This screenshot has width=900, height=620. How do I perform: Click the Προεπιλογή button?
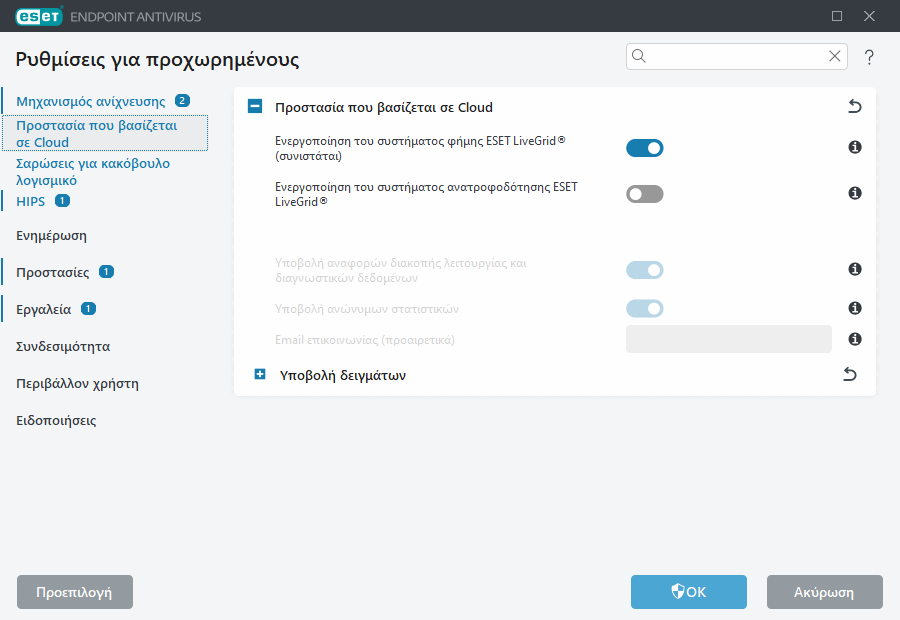point(75,592)
